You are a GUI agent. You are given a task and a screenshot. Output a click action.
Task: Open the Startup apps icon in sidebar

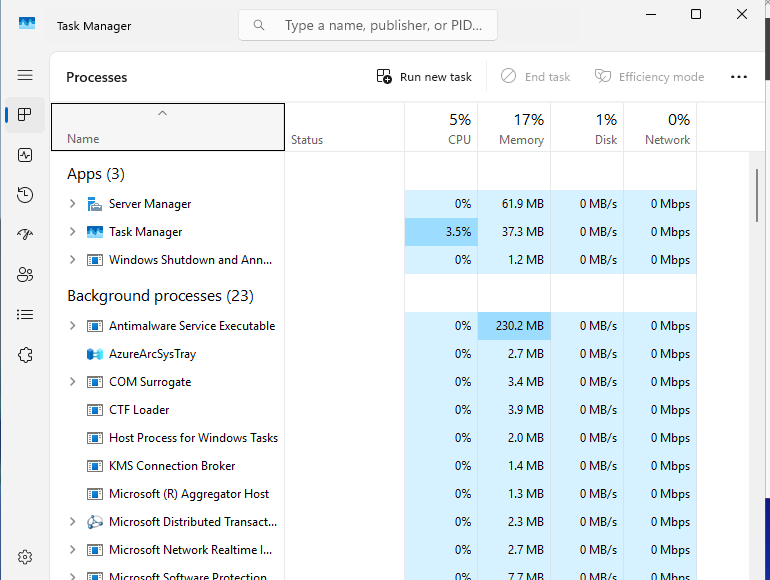pos(25,235)
